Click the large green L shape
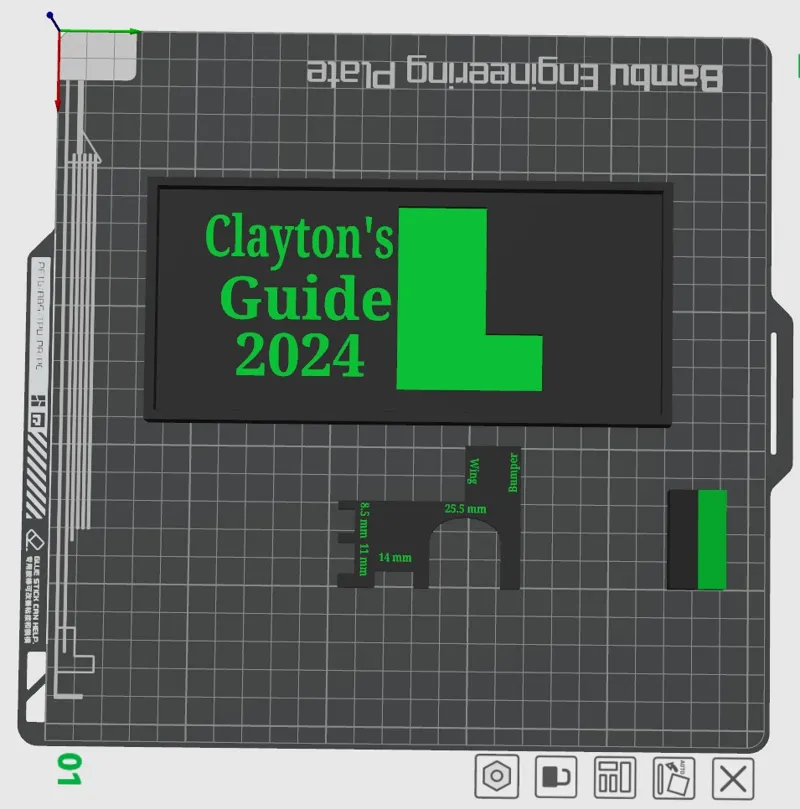 (x=468, y=299)
